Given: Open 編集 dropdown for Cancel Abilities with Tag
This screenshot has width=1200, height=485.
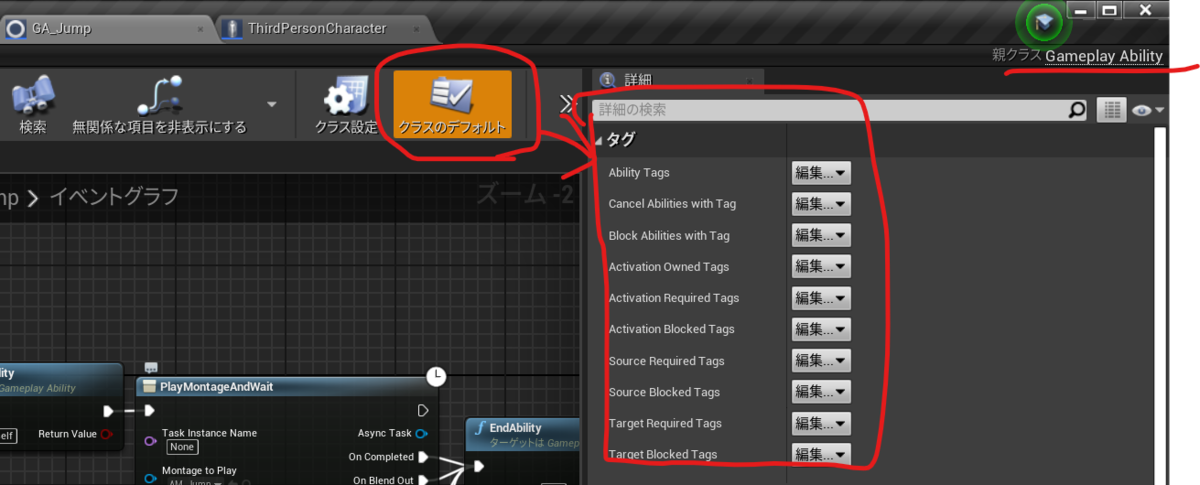Looking at the screenshot, I should [821, 204].
